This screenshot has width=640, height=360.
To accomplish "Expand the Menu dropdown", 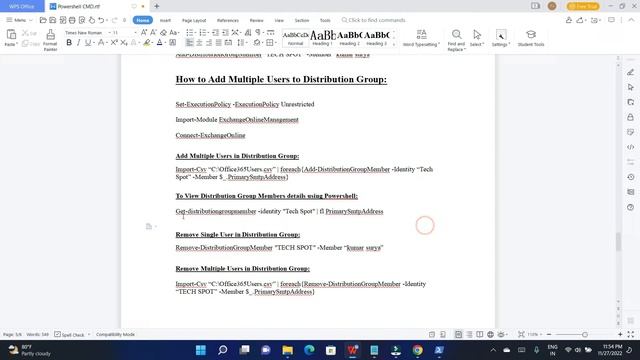I will pyautogui.click(x=19, y=20).
